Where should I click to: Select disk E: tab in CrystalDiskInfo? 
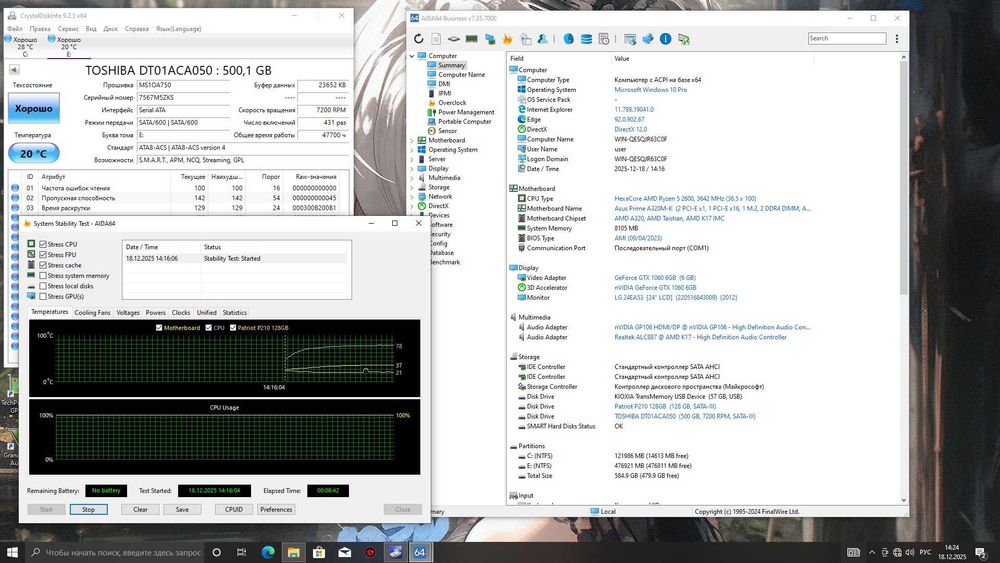(68, 47)
